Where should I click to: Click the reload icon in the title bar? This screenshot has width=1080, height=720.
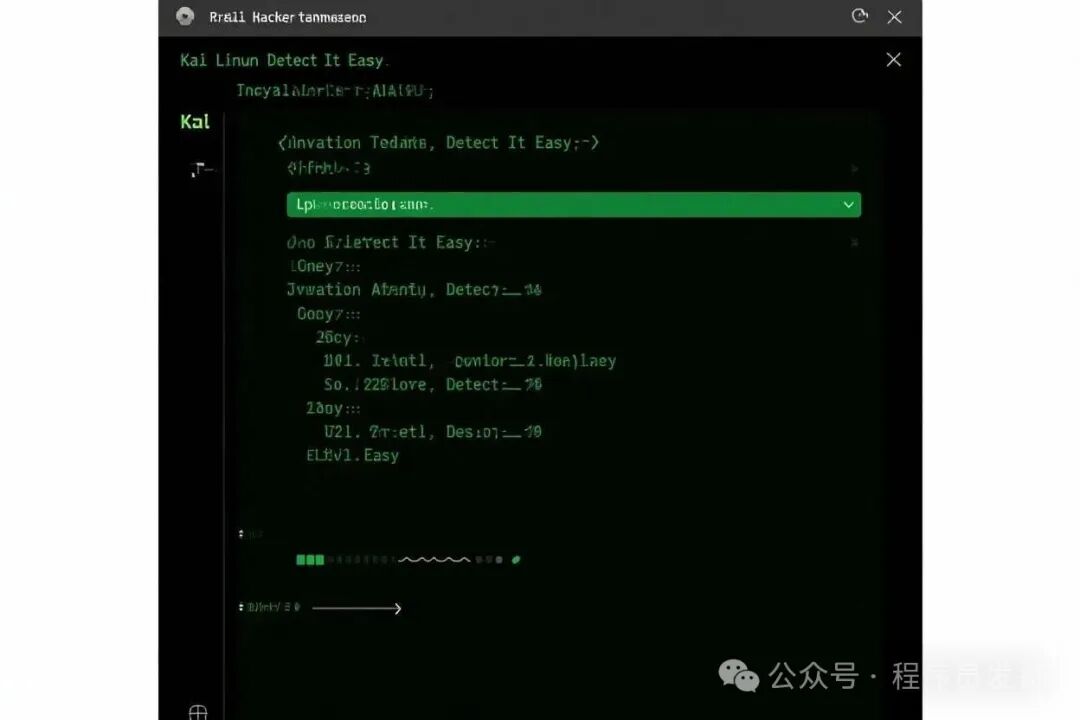pyautogui.click(x=859, y=16)
